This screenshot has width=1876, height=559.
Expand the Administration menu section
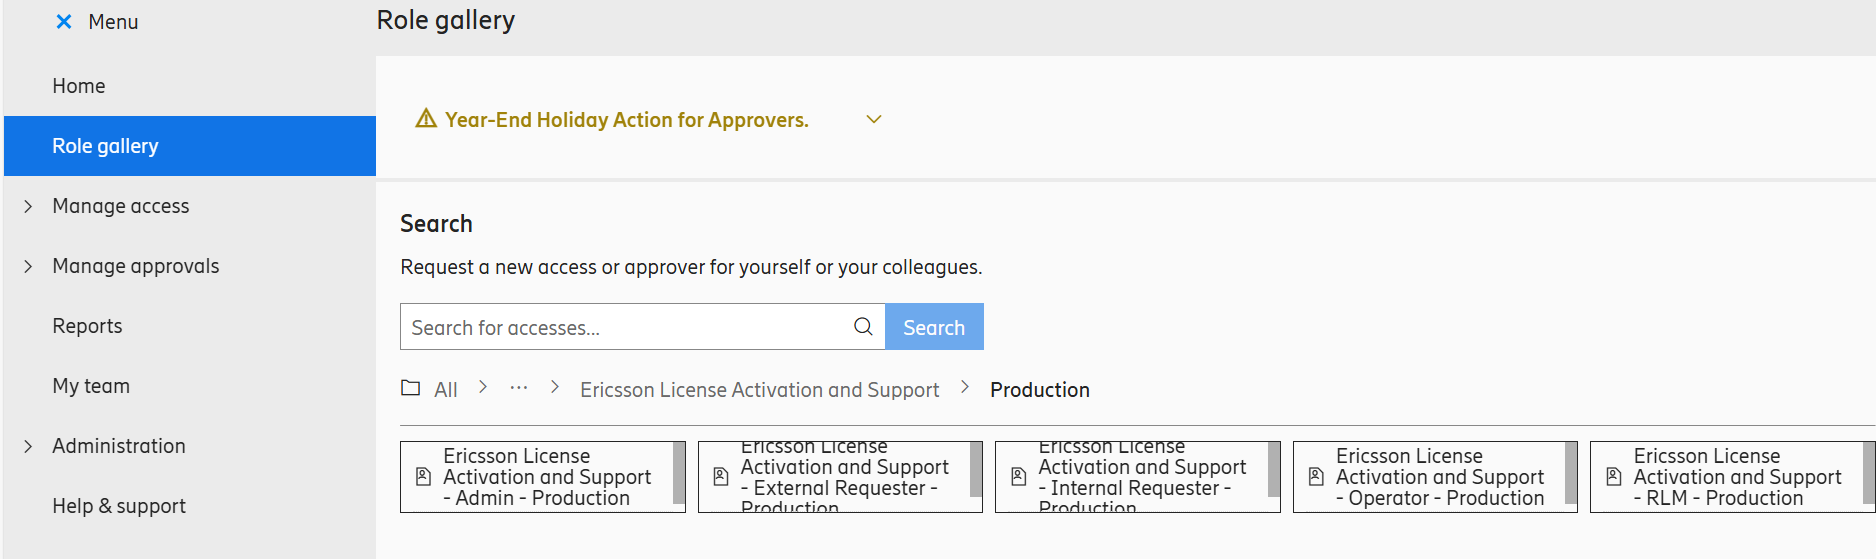pyautogui.click(x=29, y=446)
